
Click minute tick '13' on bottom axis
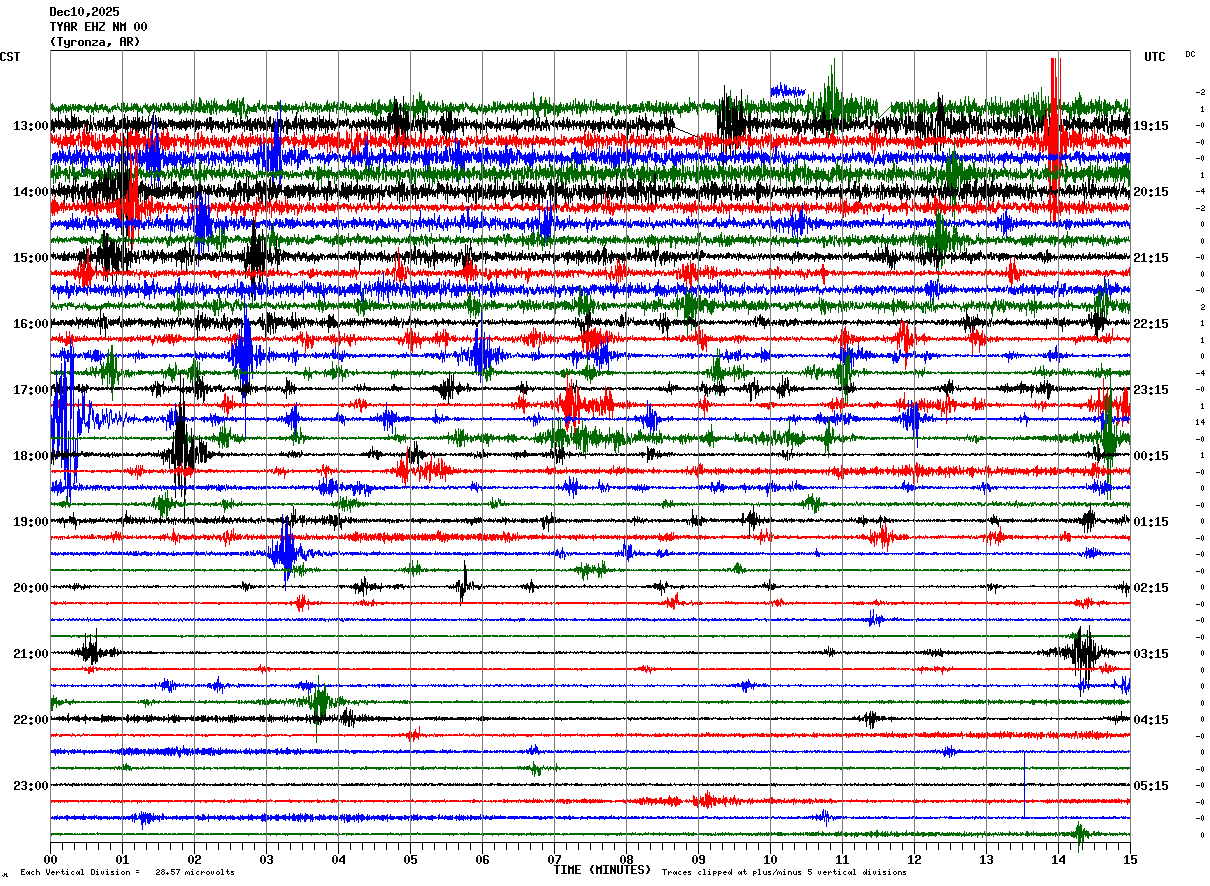click(x=986, y=859)
